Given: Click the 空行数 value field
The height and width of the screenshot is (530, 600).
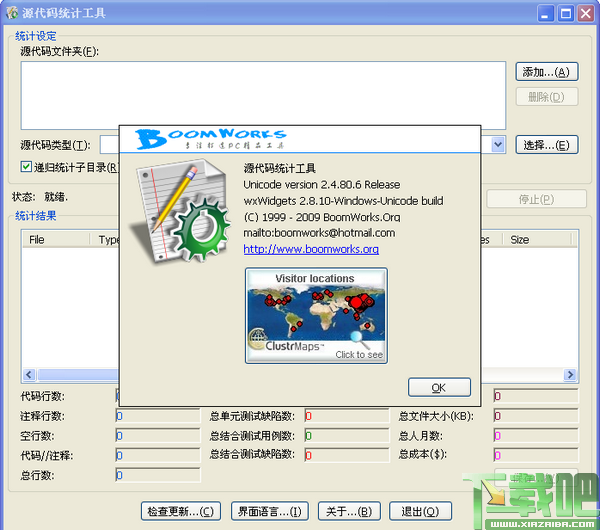Looking at the screenshot, I should click(158, 435).
